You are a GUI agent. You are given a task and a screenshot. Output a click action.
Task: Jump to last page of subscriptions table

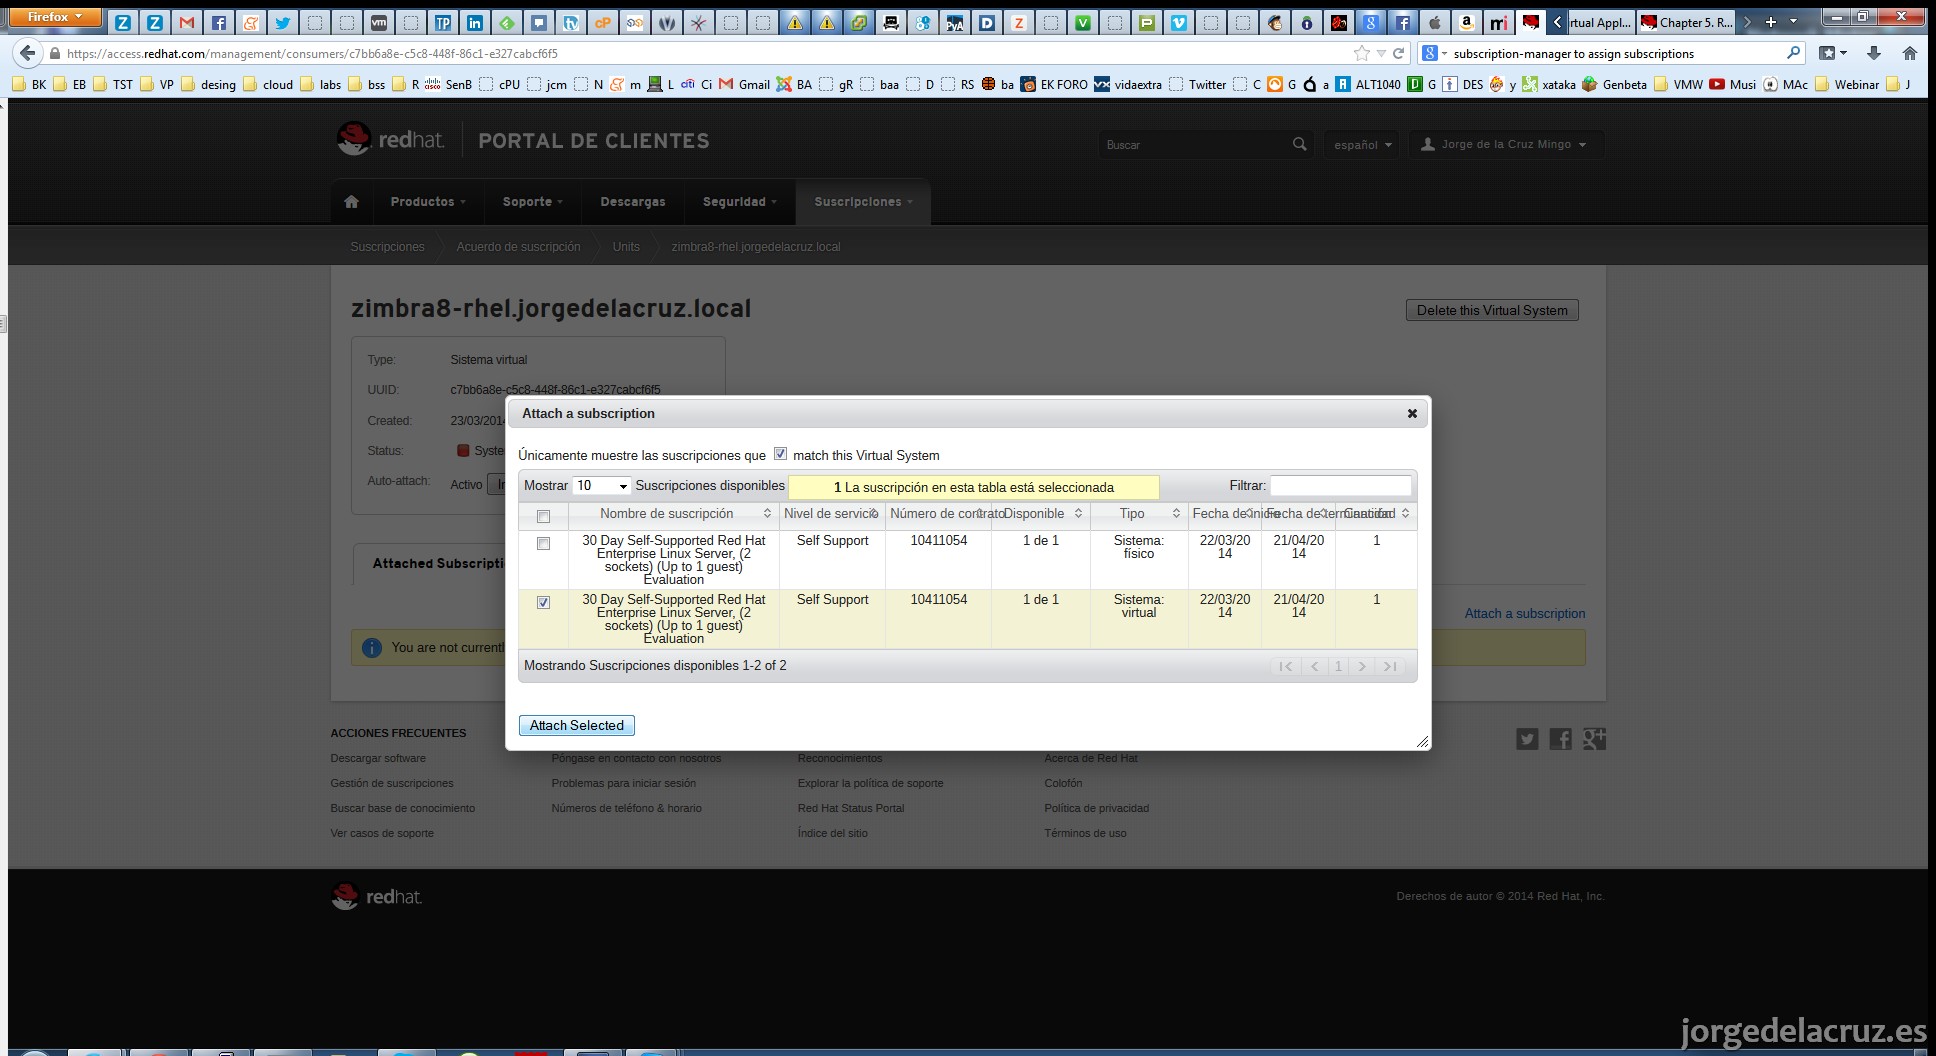[x=1390, y=666]
